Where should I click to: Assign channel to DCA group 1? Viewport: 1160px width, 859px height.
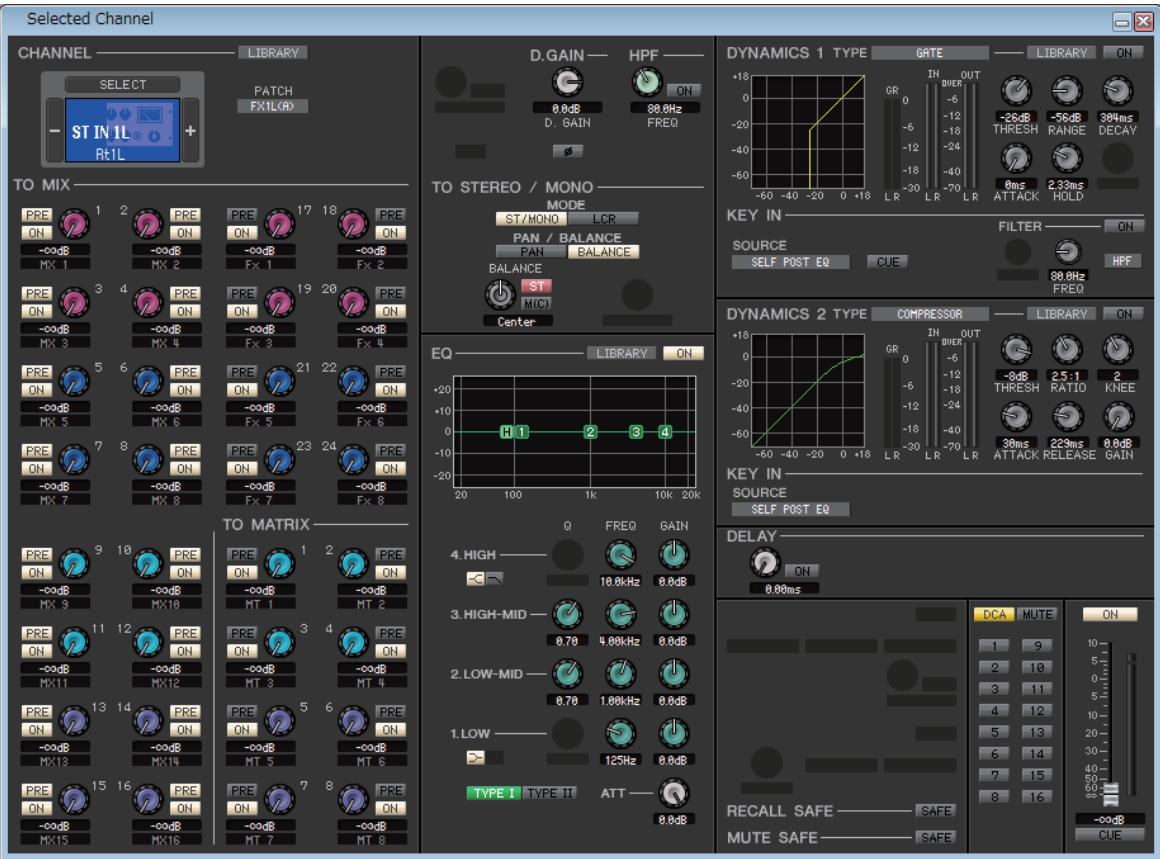coord(994,646)
